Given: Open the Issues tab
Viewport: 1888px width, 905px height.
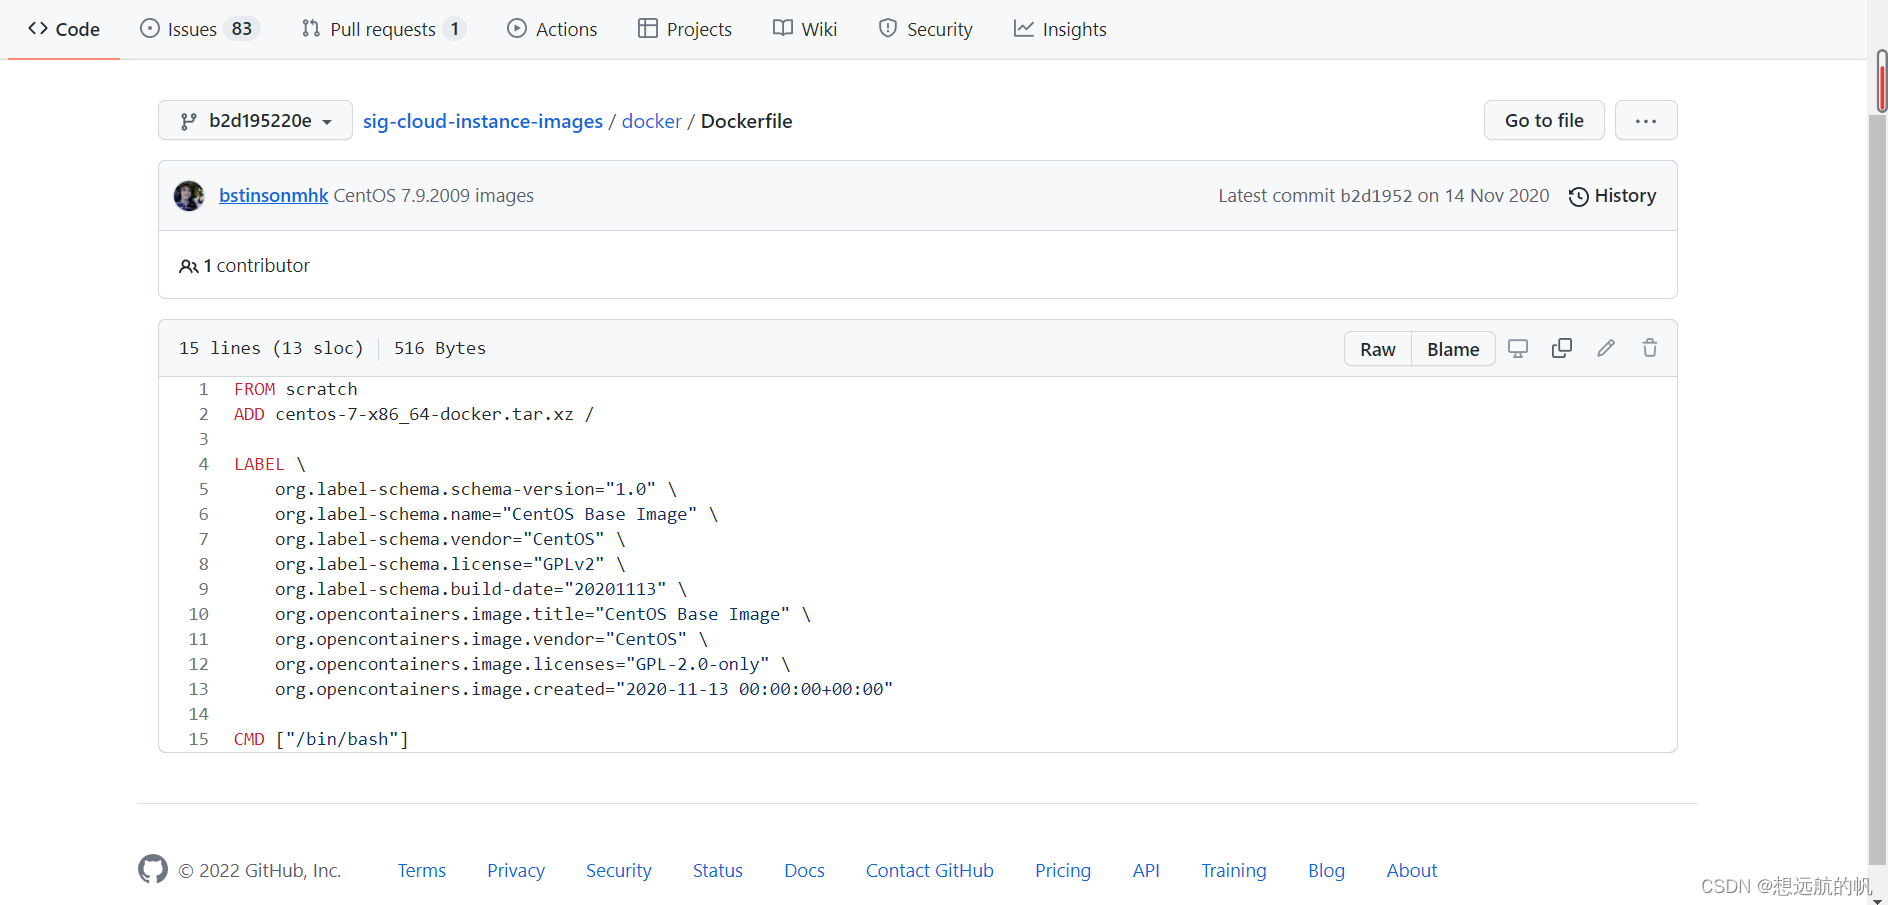Looking at the screenshot, I should point(199,29).
